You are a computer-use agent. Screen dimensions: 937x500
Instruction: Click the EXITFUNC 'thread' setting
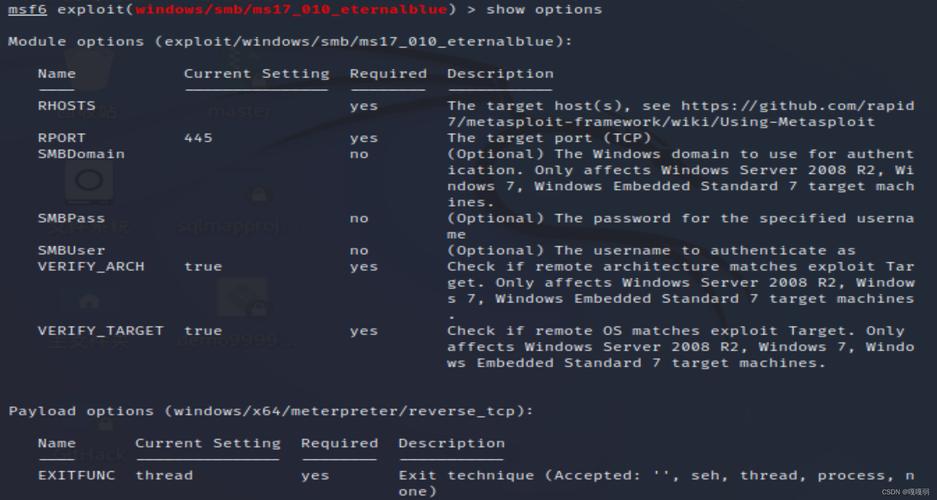(x=164, y=475)
